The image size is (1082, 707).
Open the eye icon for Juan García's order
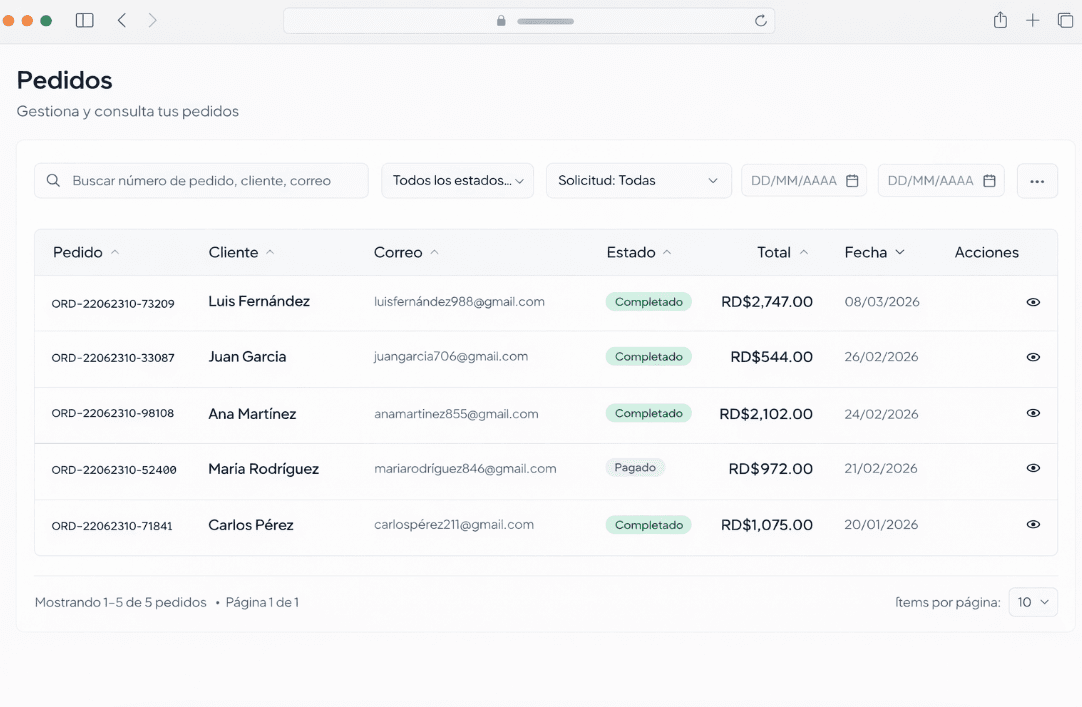pos(1033,356)
